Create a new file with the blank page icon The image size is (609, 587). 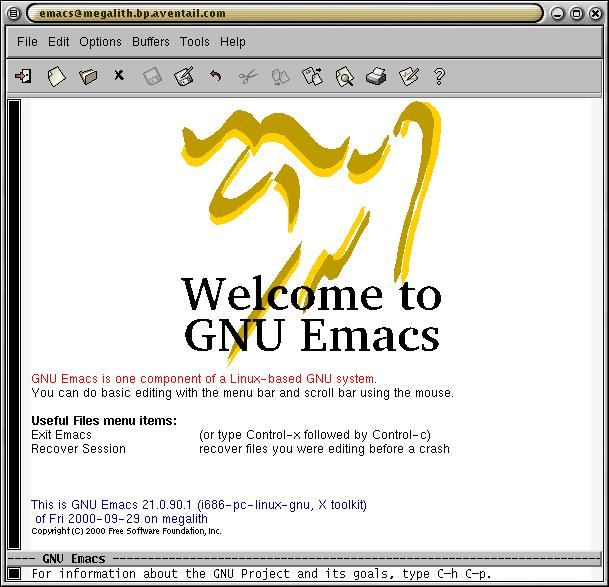(56, 76)
